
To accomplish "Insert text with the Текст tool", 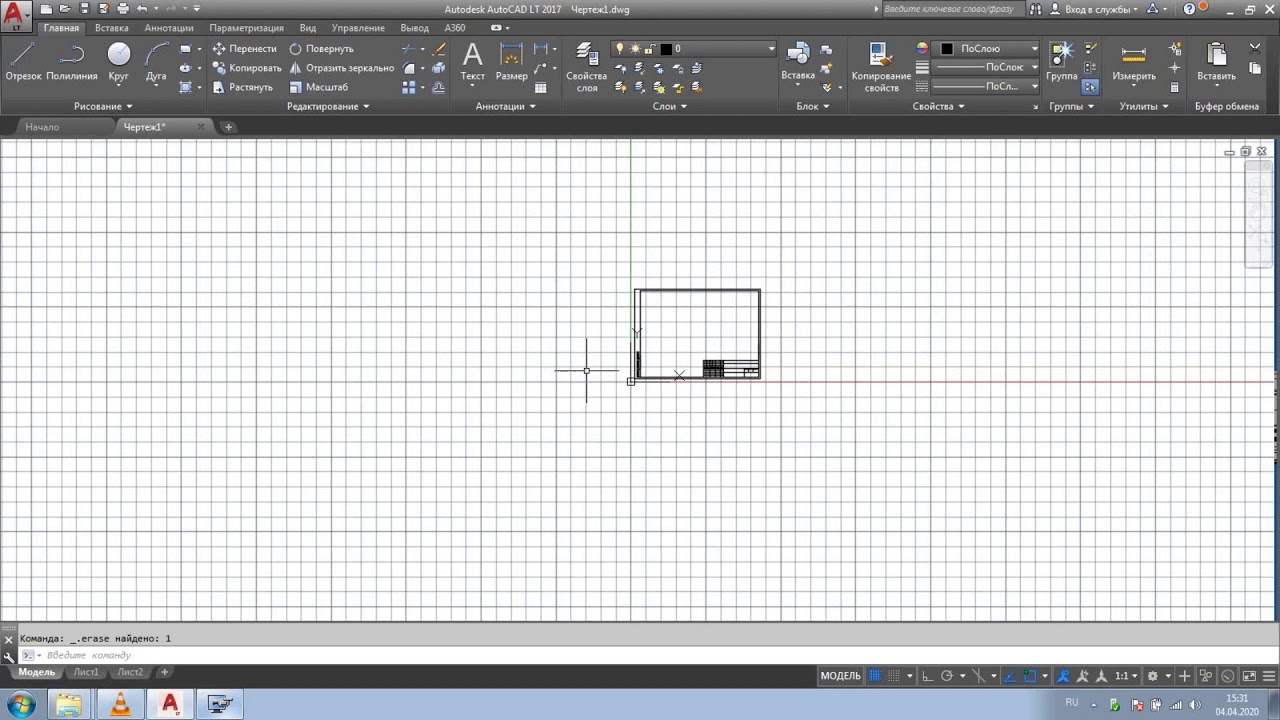I will click(x=472, y=63).
